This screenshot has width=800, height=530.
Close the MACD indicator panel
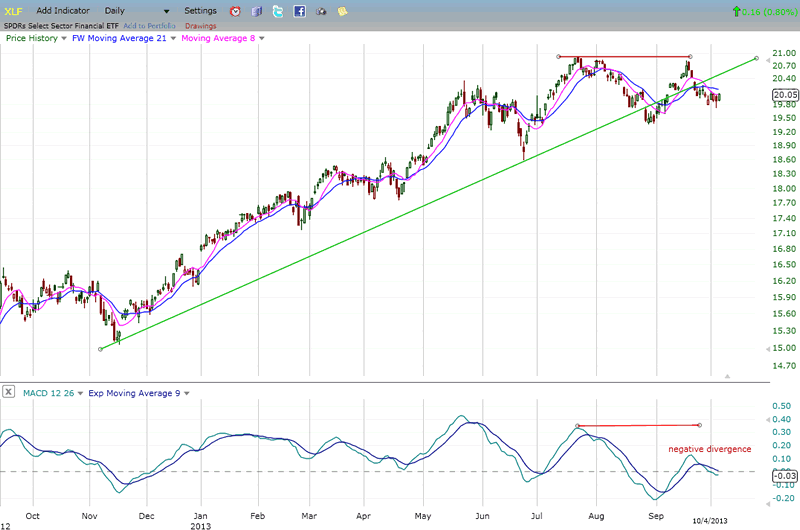[8, 393]
